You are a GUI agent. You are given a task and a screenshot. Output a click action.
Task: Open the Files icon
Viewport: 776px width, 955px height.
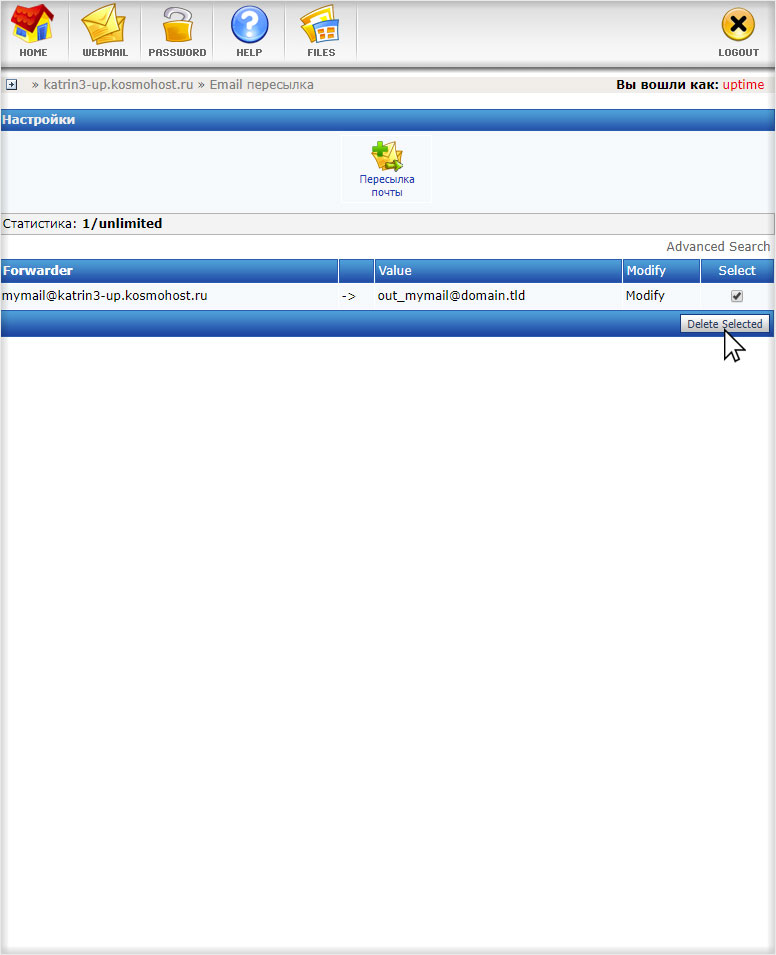click(320, 25)
